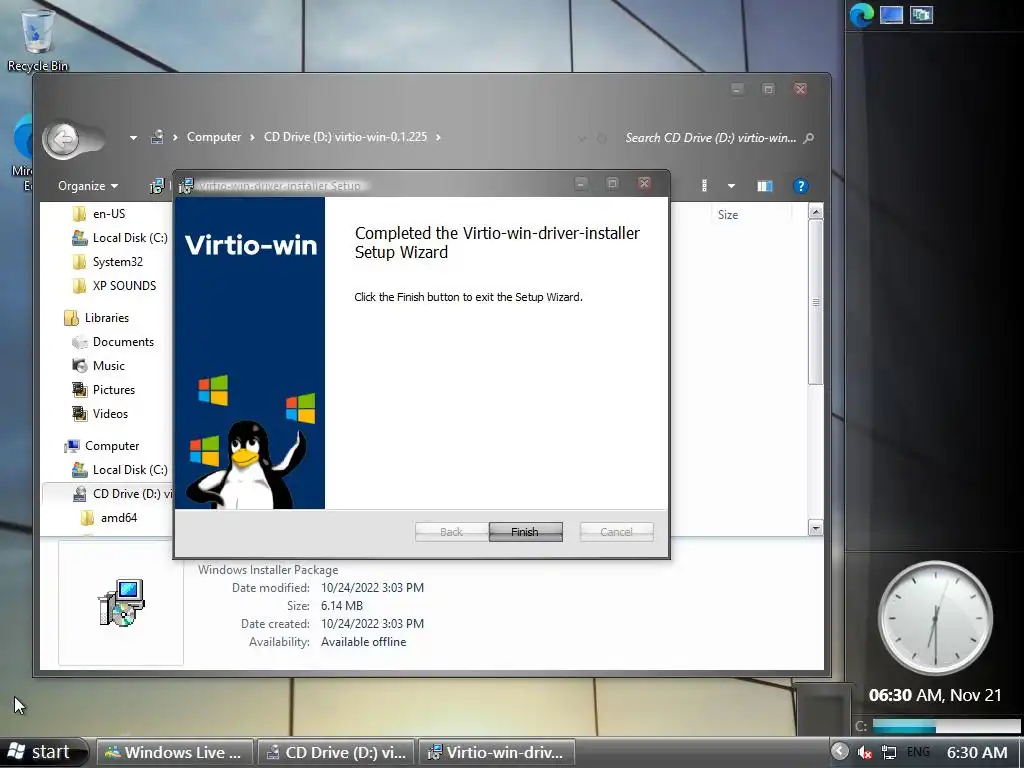Screen dimensions: 1024x768
Task: Click the Size column header
Action: pyautogui.click(x=728, y=214)
